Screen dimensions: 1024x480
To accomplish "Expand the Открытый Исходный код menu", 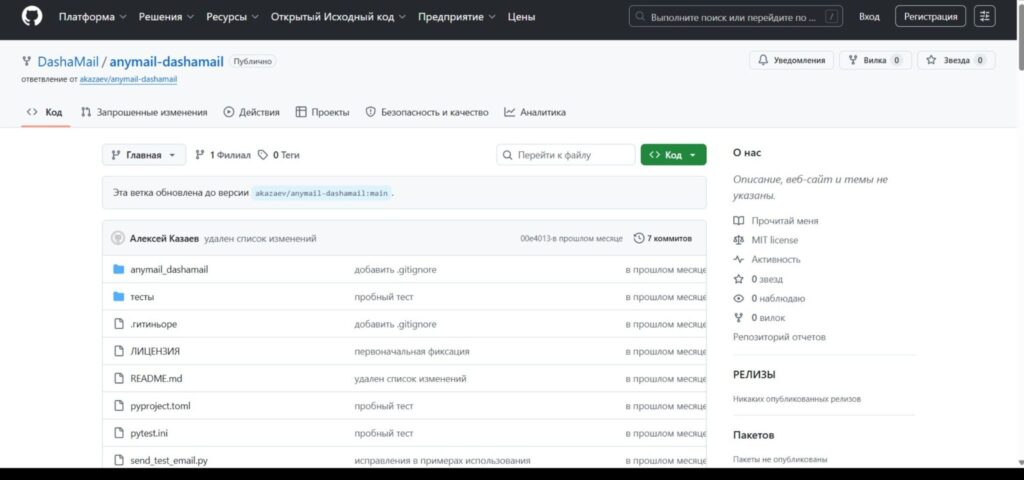I will [338, 17].
